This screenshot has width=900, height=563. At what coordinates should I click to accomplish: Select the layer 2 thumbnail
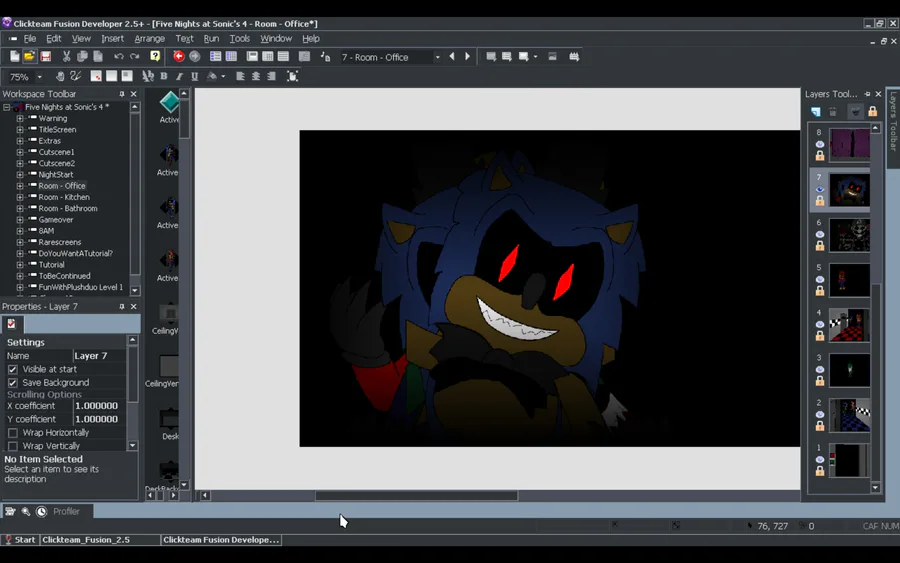[849, 415]
